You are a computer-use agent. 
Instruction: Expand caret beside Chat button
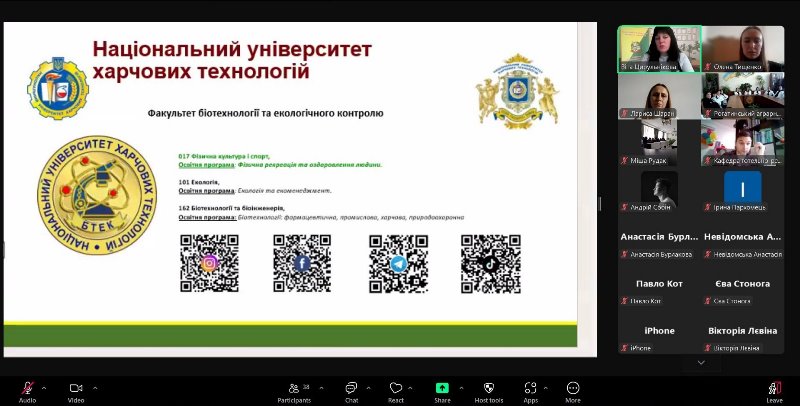pyautogui.click(x=368, y=388)
